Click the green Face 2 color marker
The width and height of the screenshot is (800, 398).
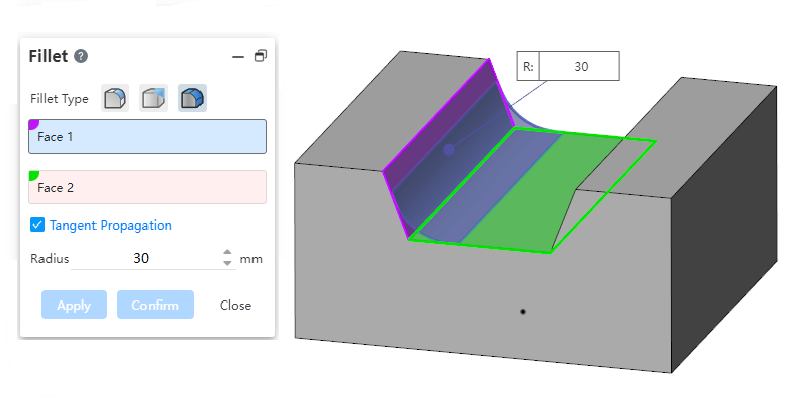(33, 175)
